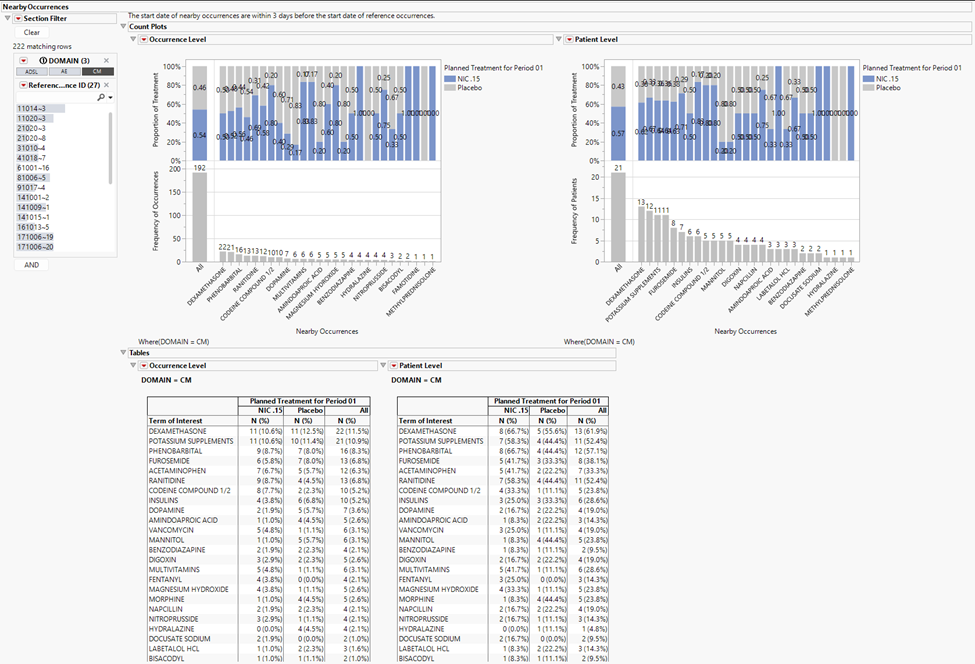Click NIC .15 legend swatch in Patient Level plot

(868, 79)
